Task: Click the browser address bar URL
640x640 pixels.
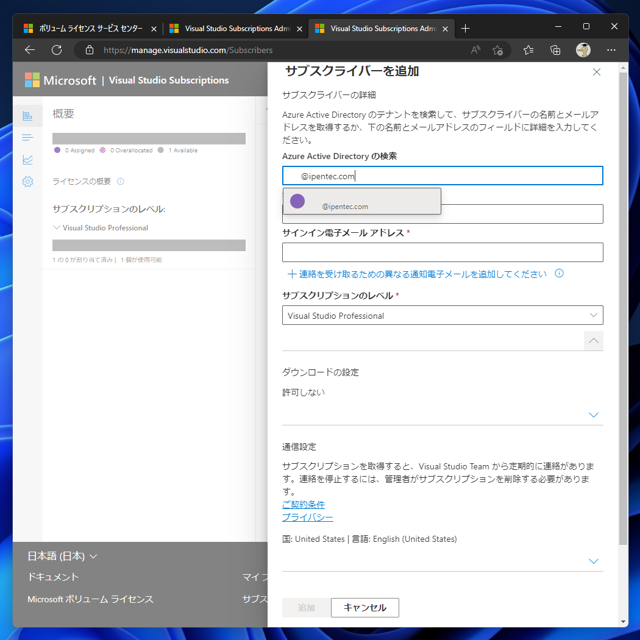Action: [x=188, y=50]
